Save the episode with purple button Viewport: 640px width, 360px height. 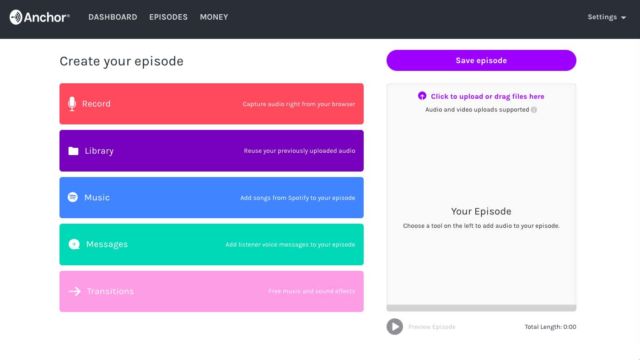pos(481,60)
